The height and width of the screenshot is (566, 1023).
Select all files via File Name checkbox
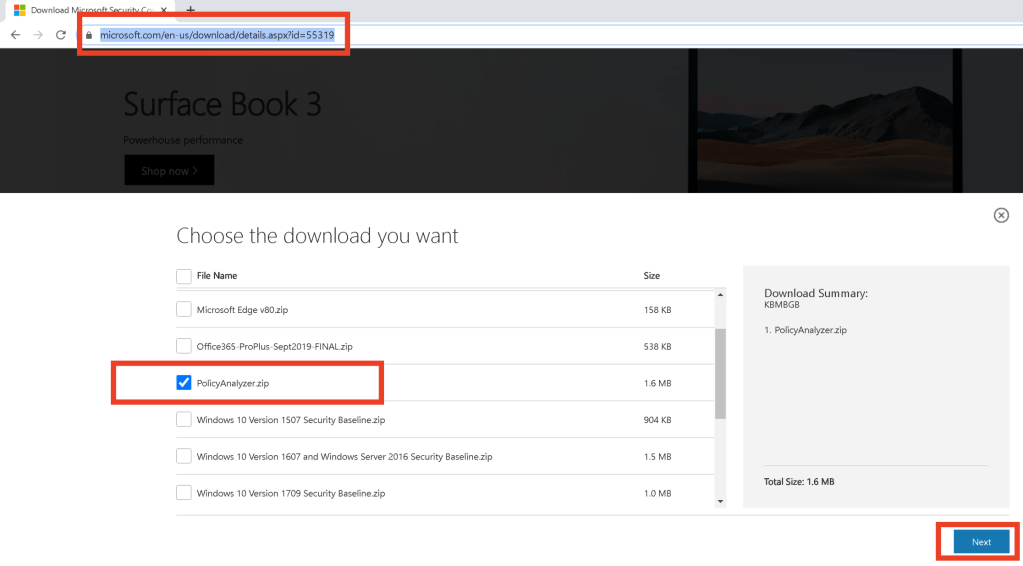(x=184, y=276)
